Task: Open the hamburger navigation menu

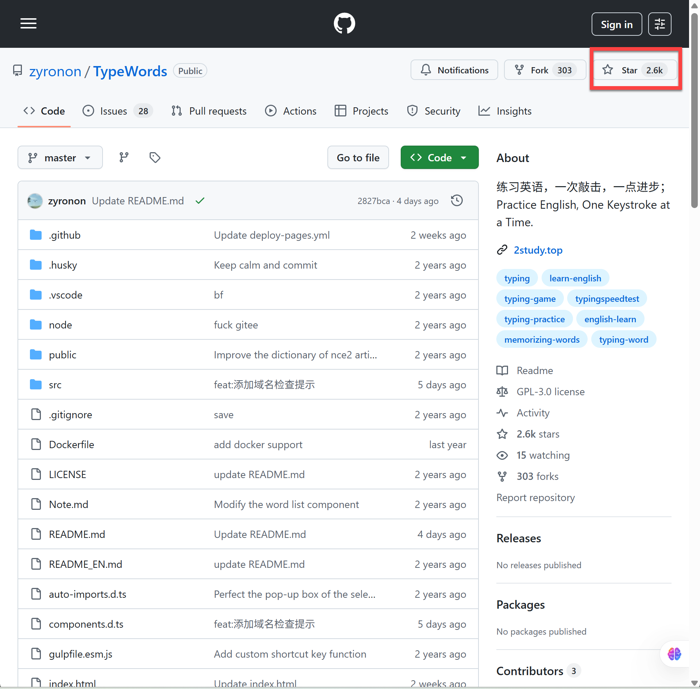Action: 28,24
